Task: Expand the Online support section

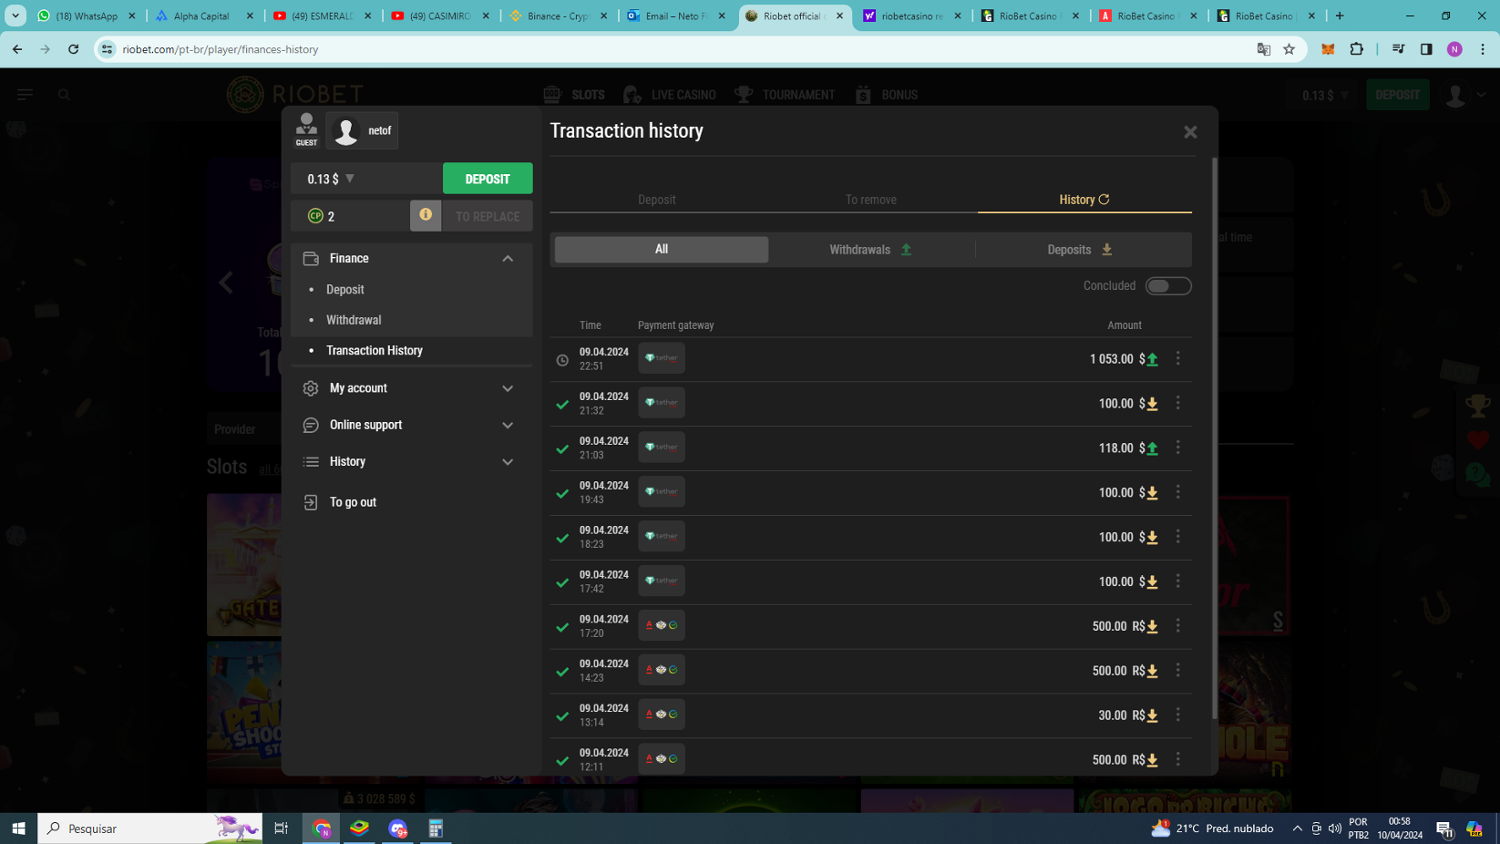Action: (x=410, y=425)
